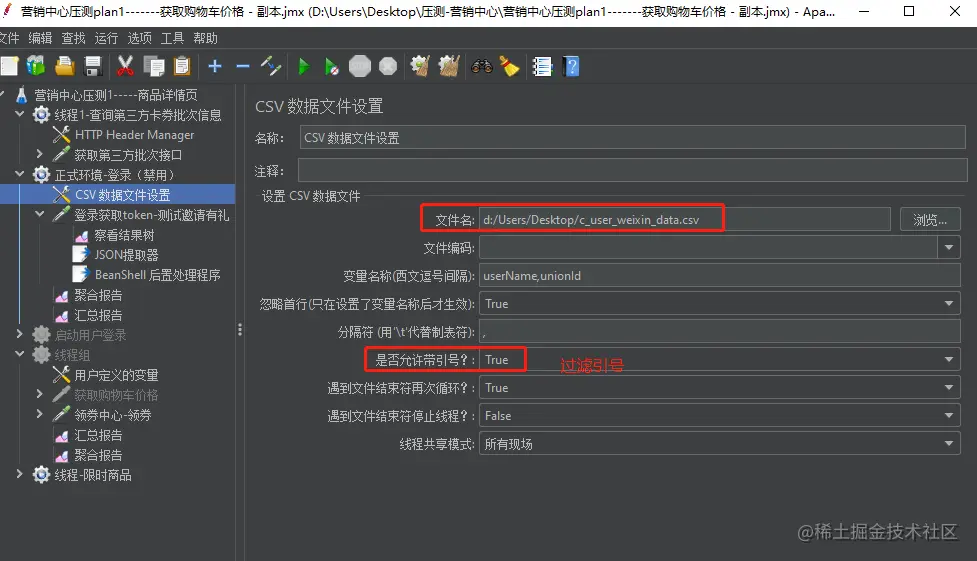This screenshot has width=977, height=561.
Task: Collapse 线程1-查询第三方卡券批次信息 node
Action: [x=20, y=114]
